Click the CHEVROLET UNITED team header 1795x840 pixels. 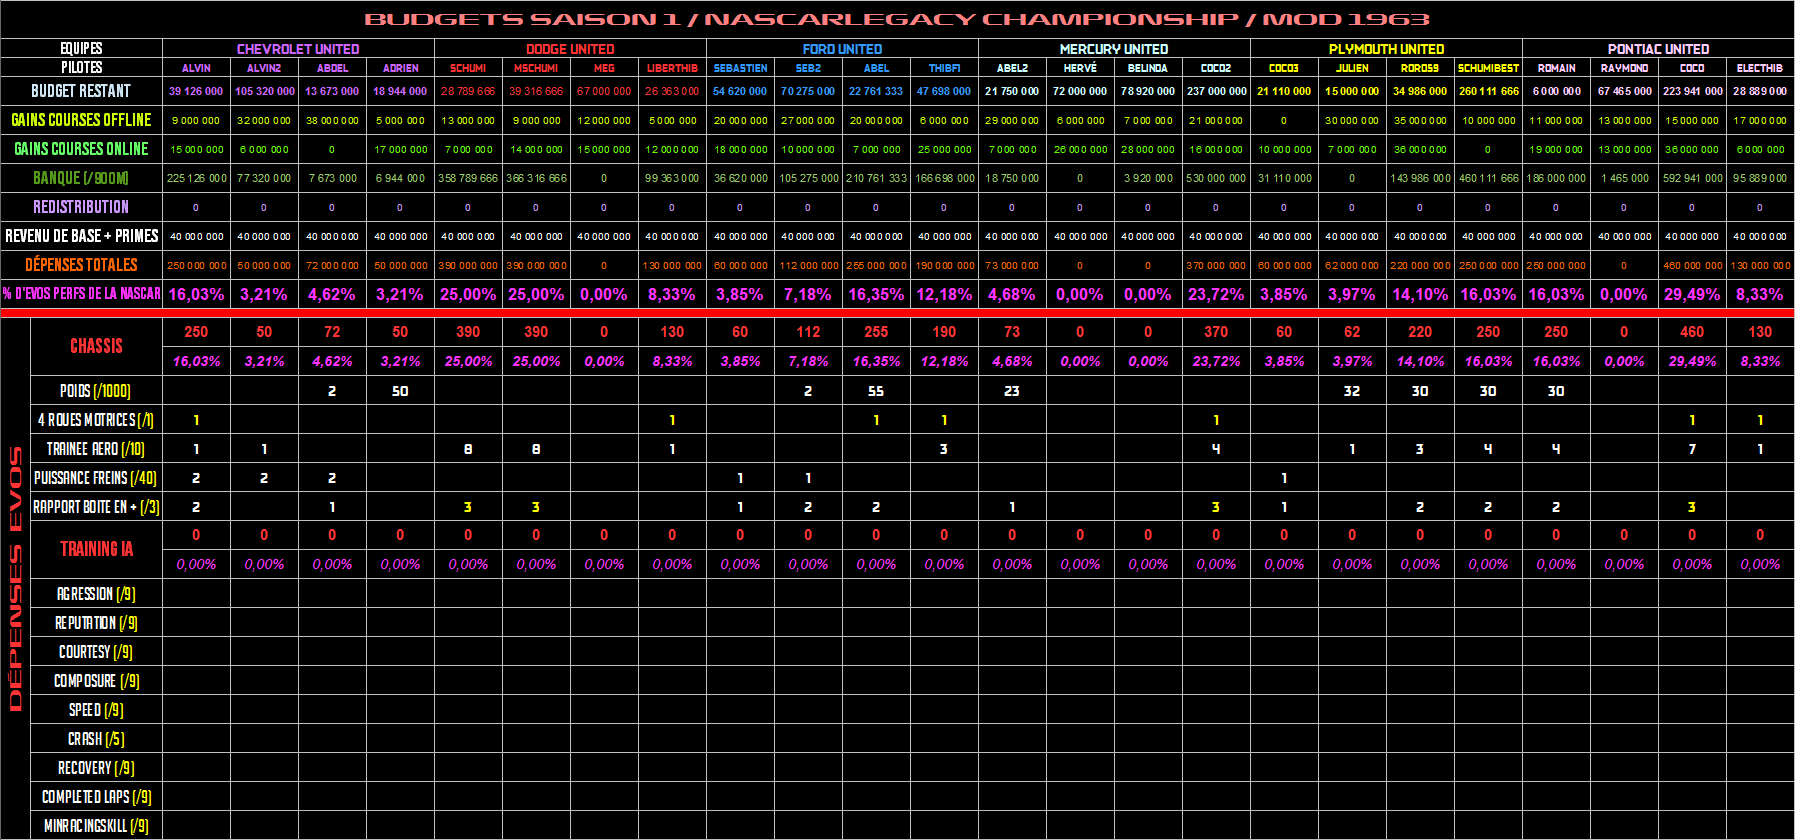tap(298, 49)
